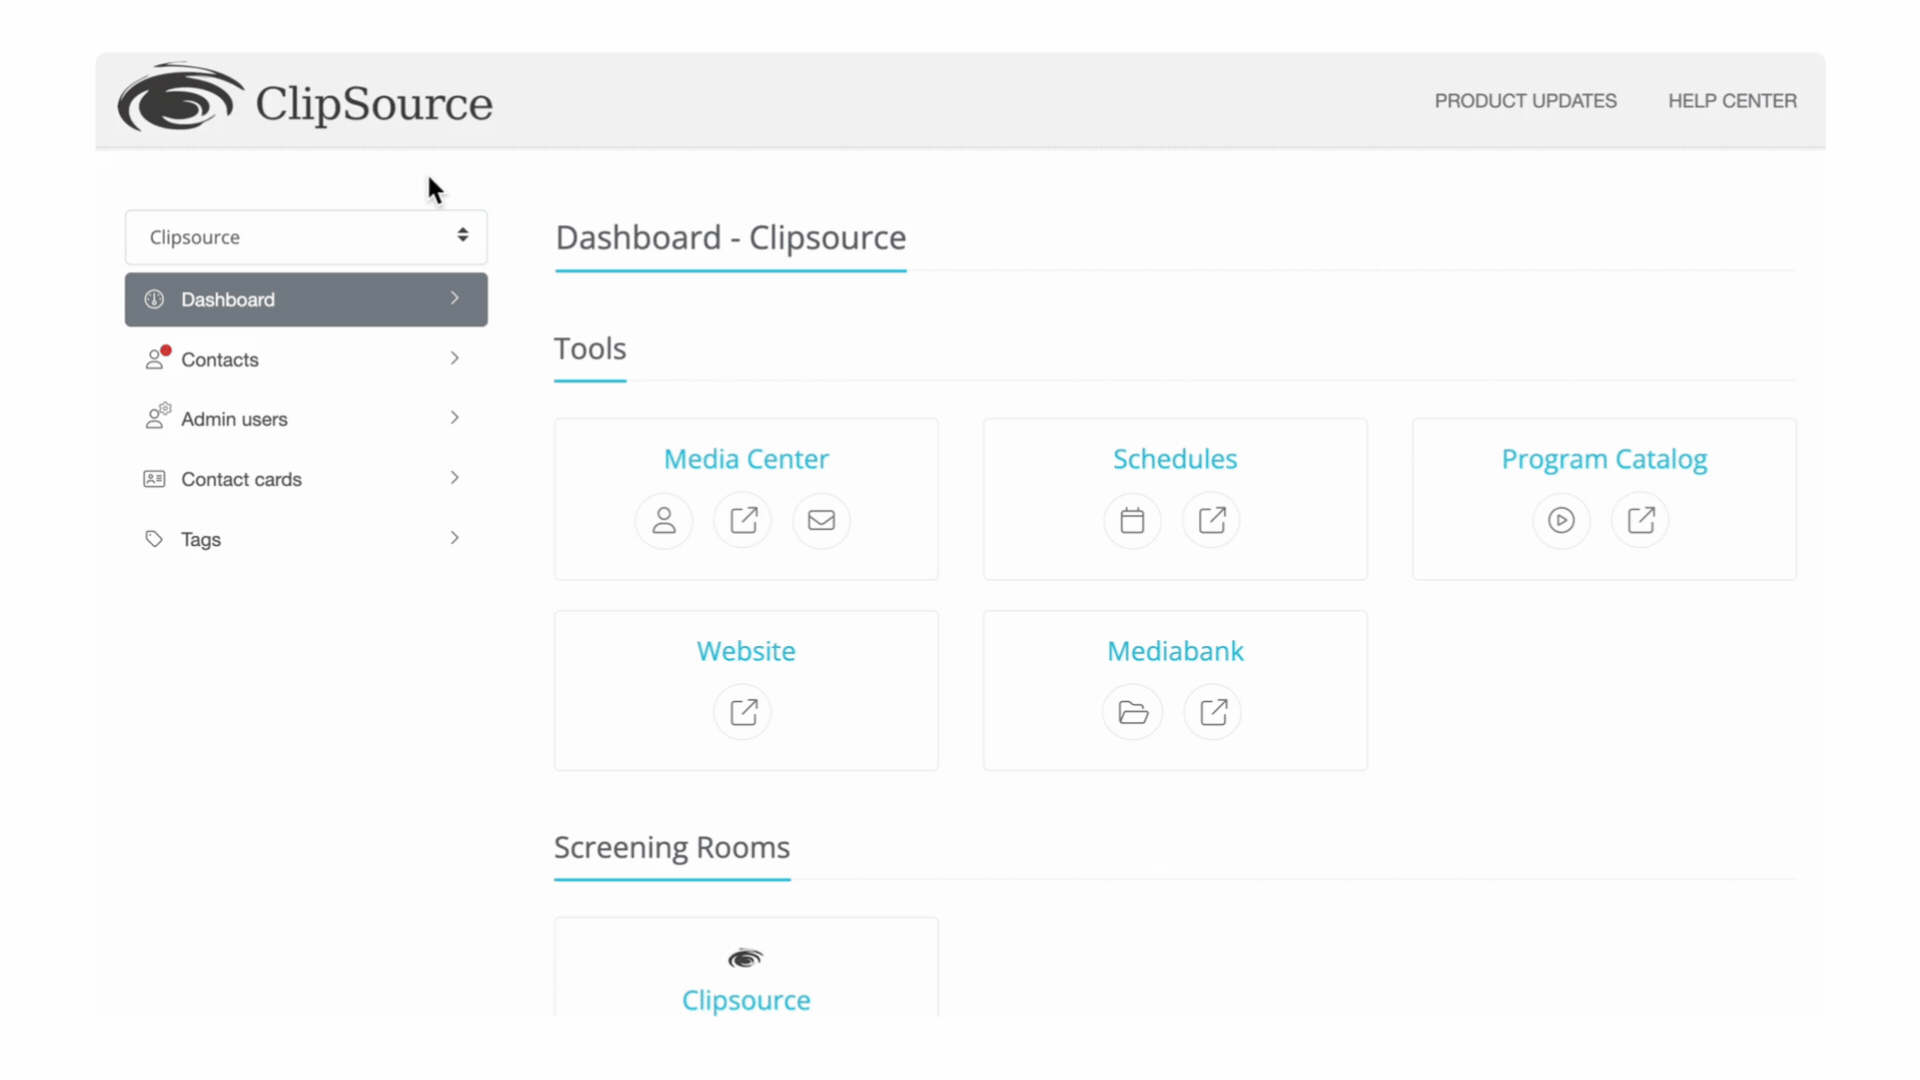Open the Clipsource account selector dropdown
Image resolution: width=1920 pixels, height=1080 pixels.
point(306,237)
